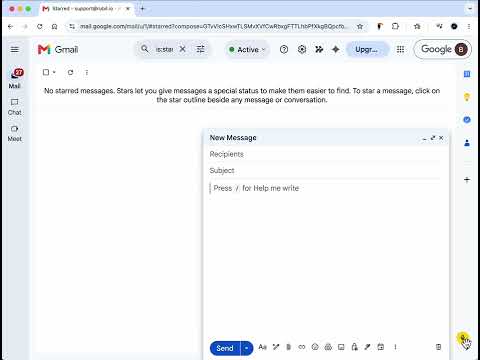480x360 pixels.
Task: Switch to Chat in sidebar
Action: pos(15,107)
